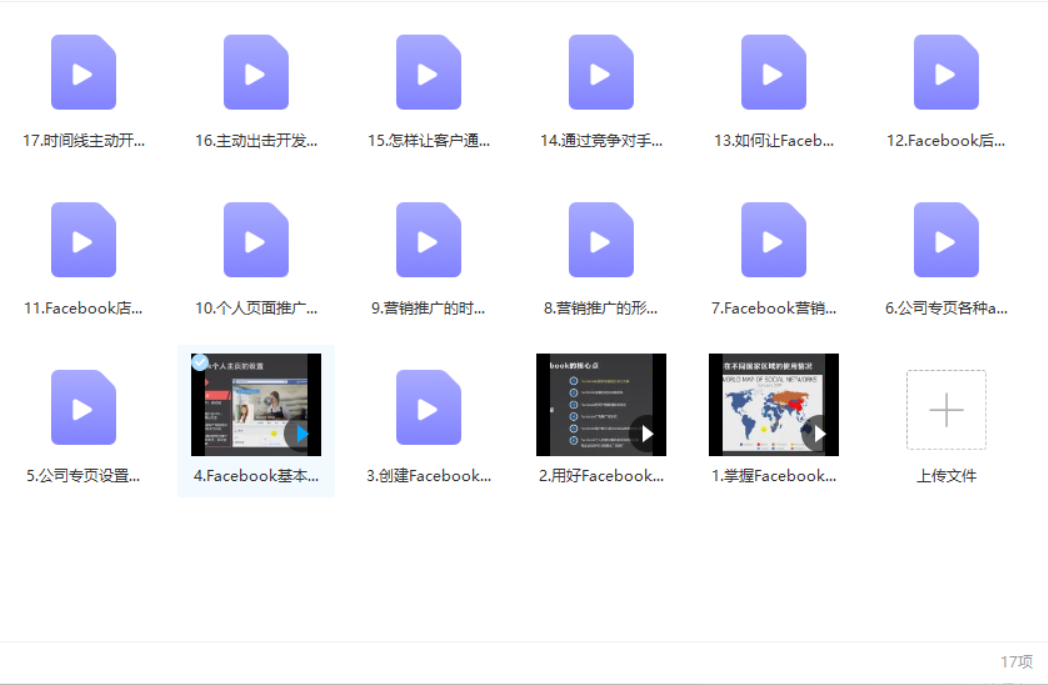Click file name 13.如何让Faceb...
The height and width of the screenshot is (685, 1048).
point(773,141)
